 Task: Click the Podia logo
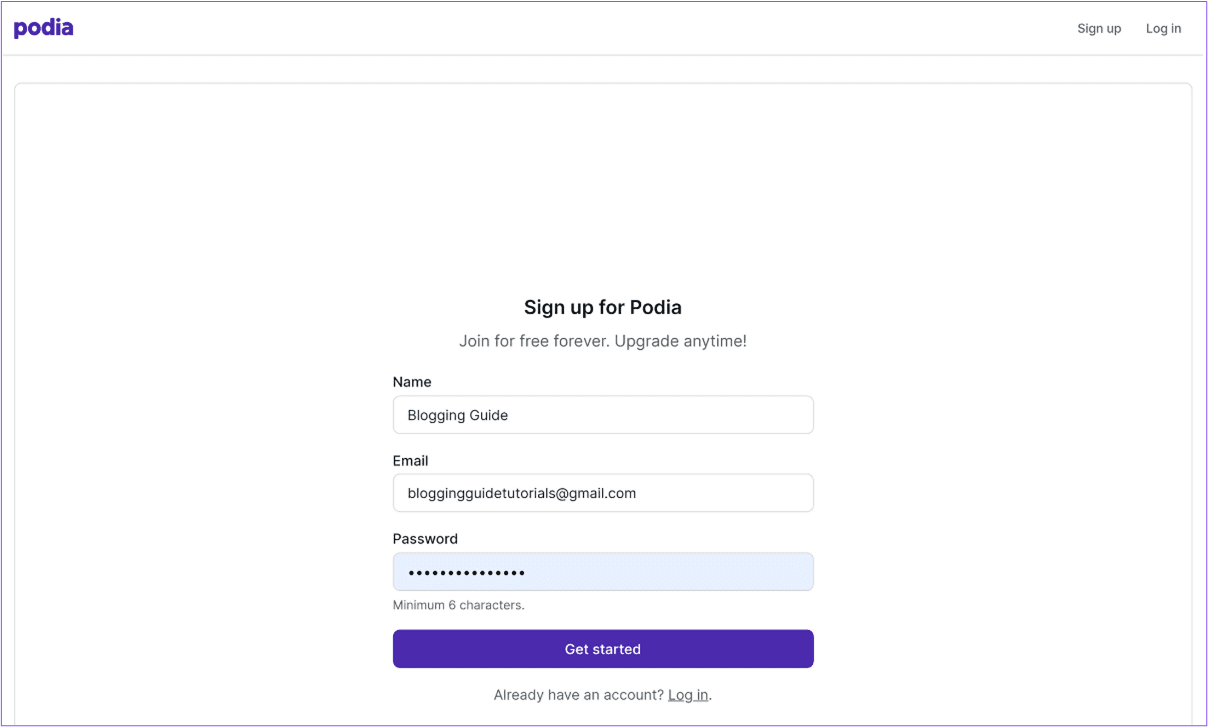point(43,28)
